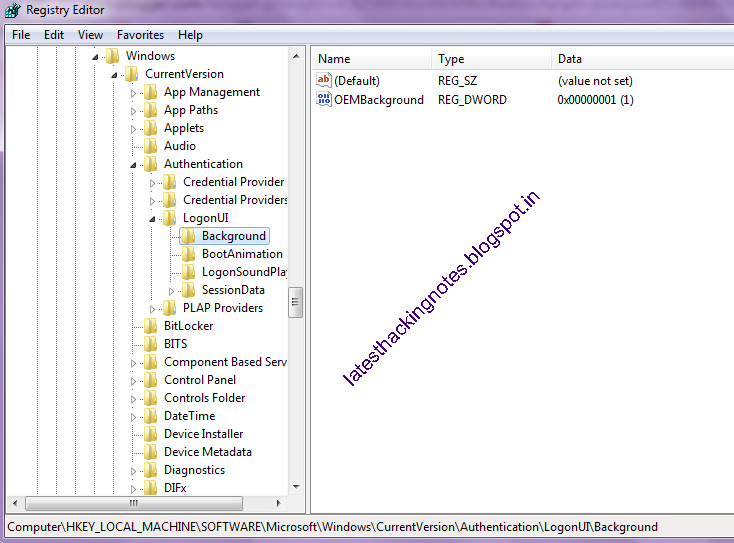Click the BITS folder icon
The width and height of the screenshot is (734, 543).
pyautogui.click(x=150, y=344)
